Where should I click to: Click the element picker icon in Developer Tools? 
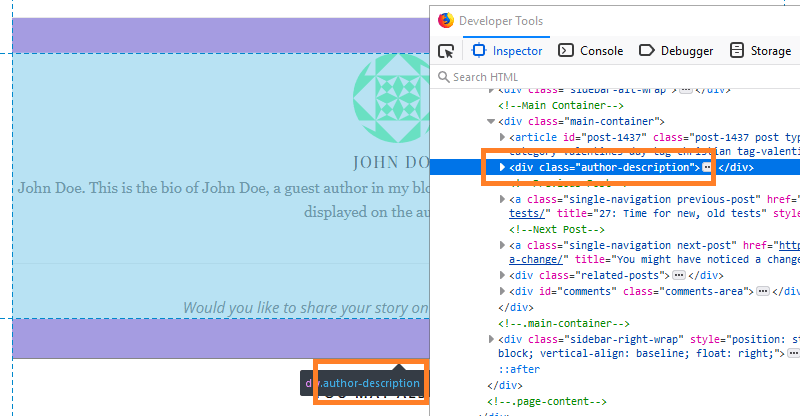[x=446, y=51]
